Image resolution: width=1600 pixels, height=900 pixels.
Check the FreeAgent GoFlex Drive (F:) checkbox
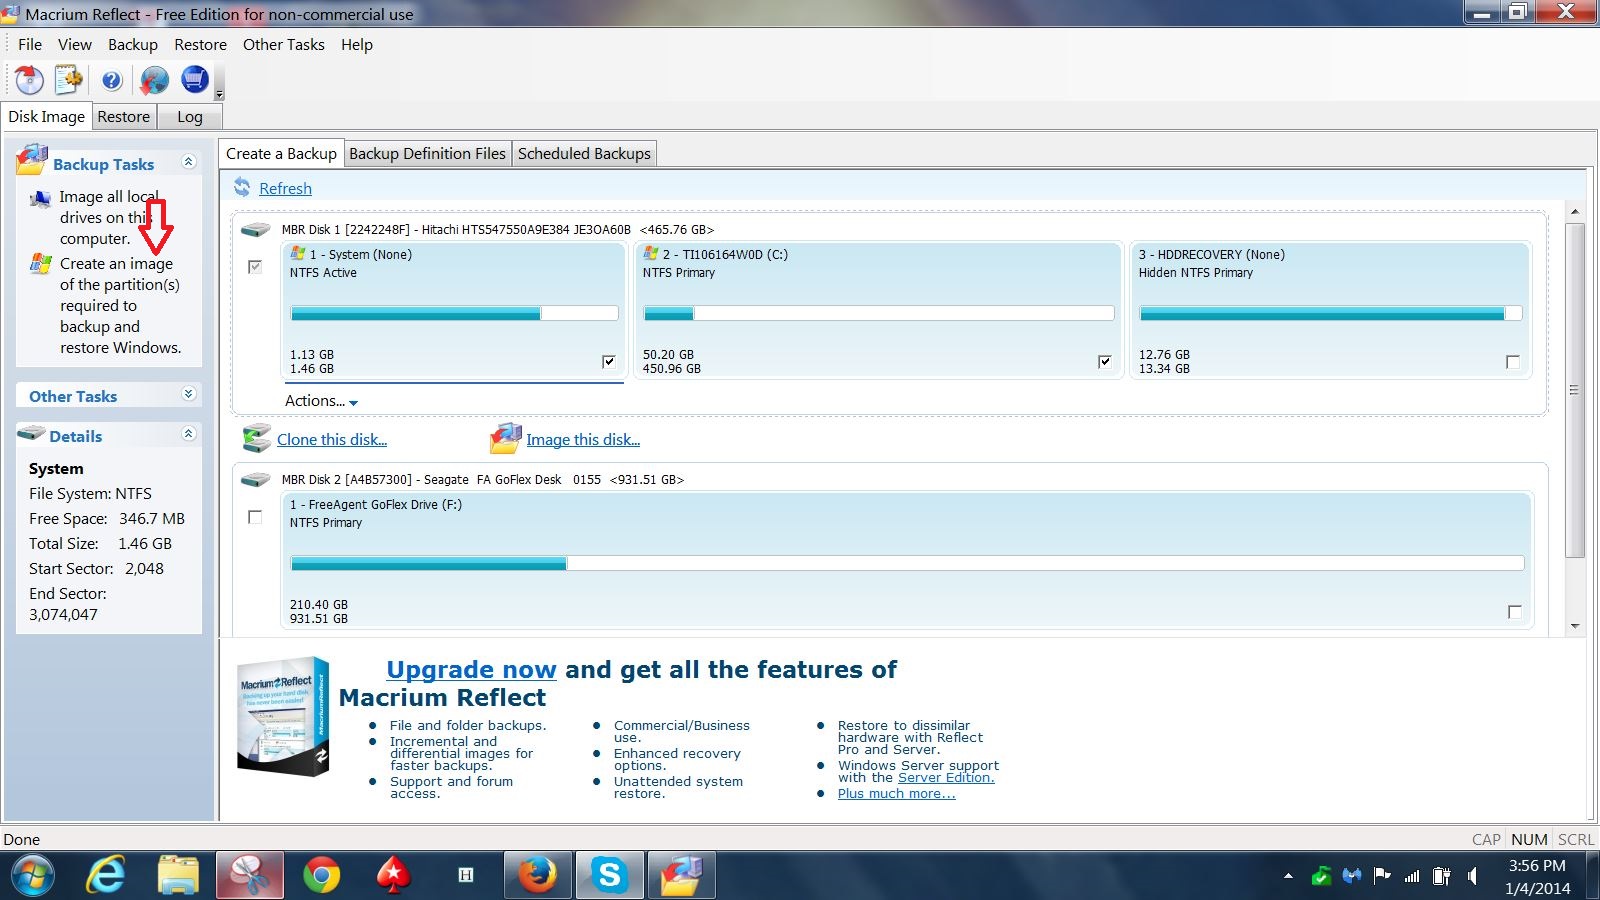tap(1515, 611)
